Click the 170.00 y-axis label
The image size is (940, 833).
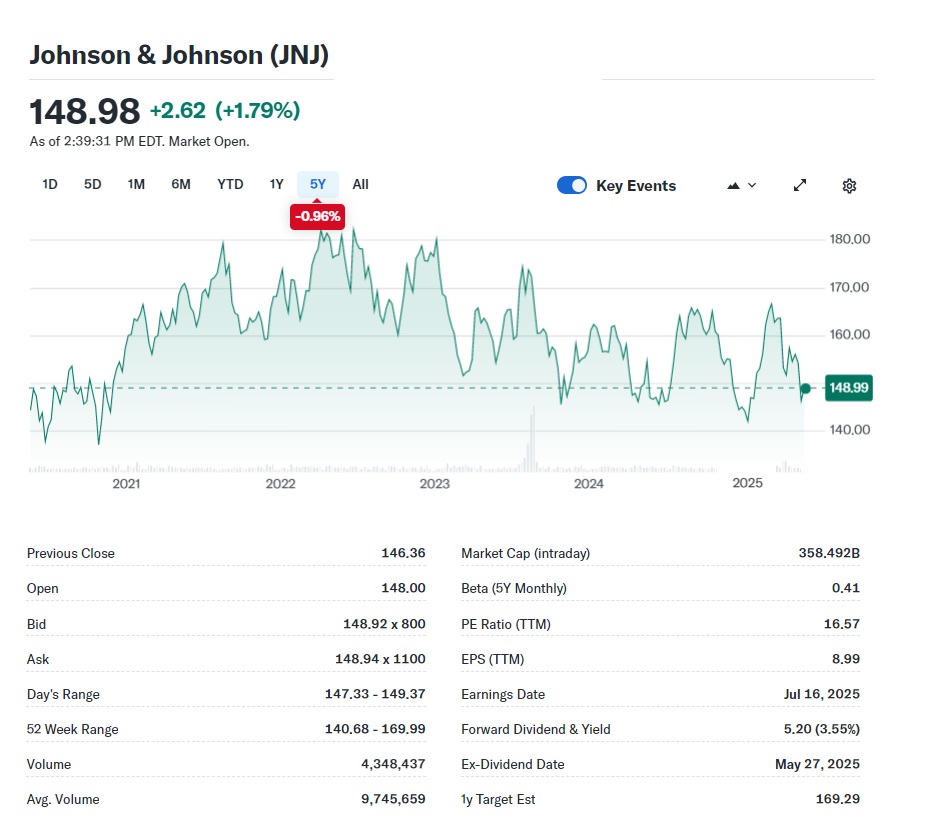(x=849, y=288)
